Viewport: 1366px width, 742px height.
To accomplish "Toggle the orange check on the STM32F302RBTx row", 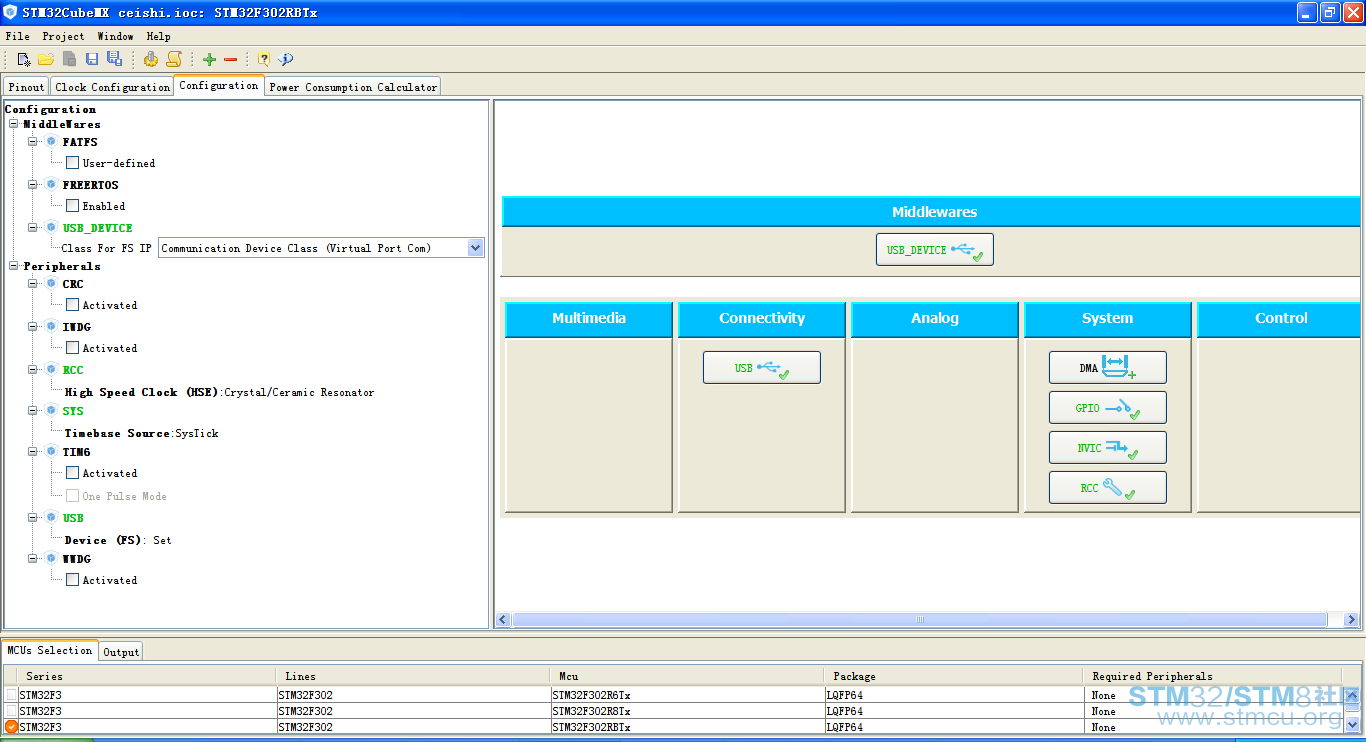I will [x=11, y=726].
